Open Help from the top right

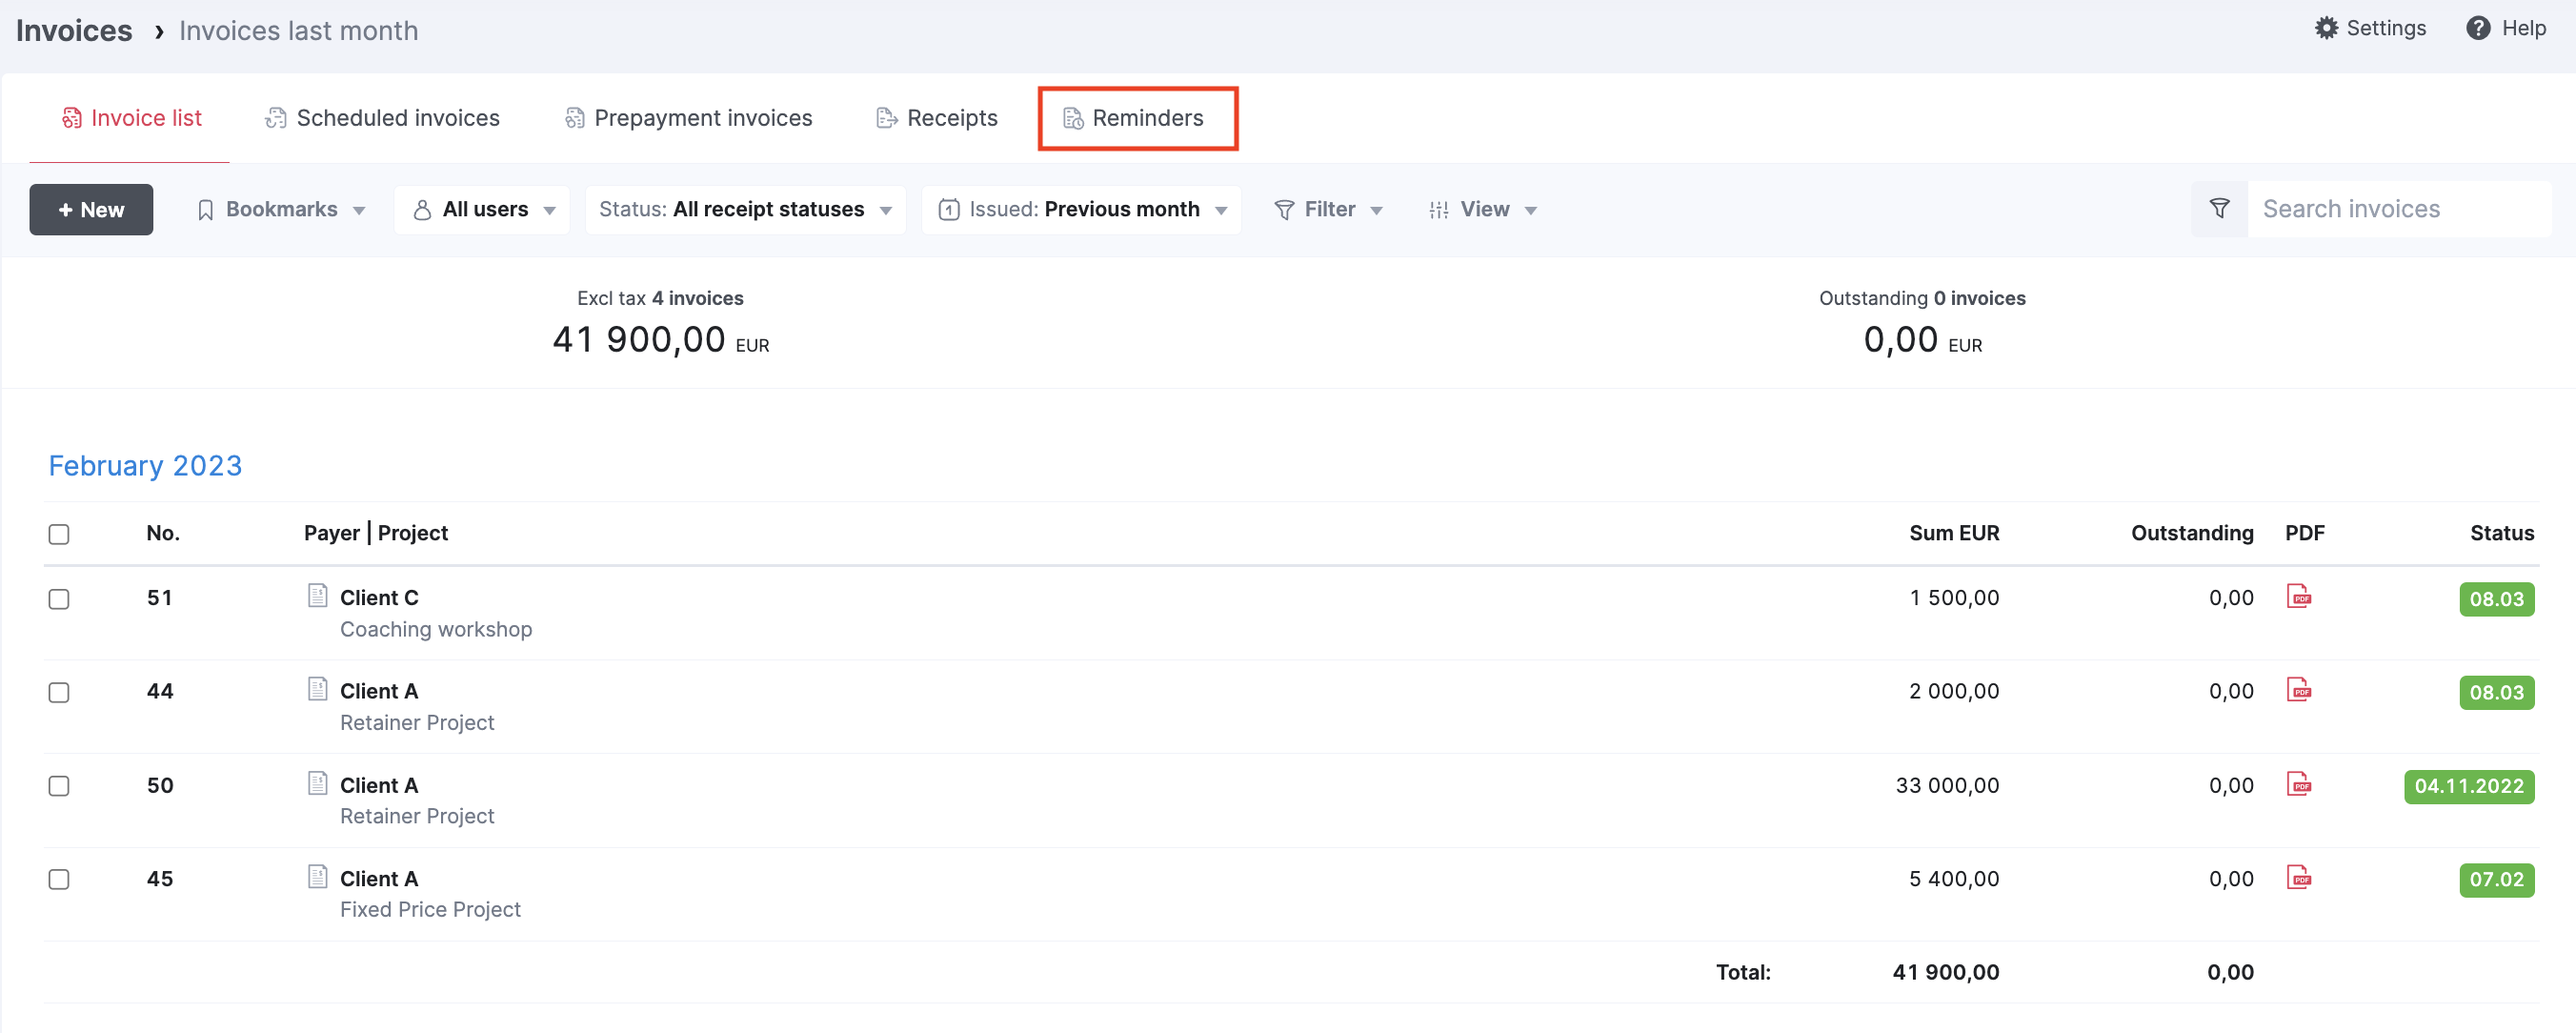click(2506, 28)
